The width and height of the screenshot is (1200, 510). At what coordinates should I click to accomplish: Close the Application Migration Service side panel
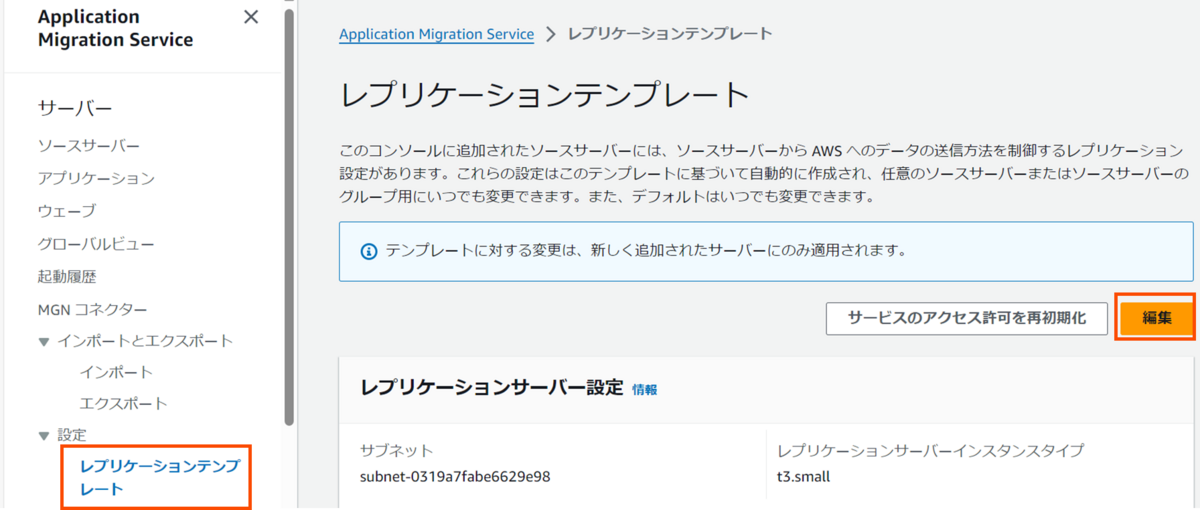coord(251,17)
